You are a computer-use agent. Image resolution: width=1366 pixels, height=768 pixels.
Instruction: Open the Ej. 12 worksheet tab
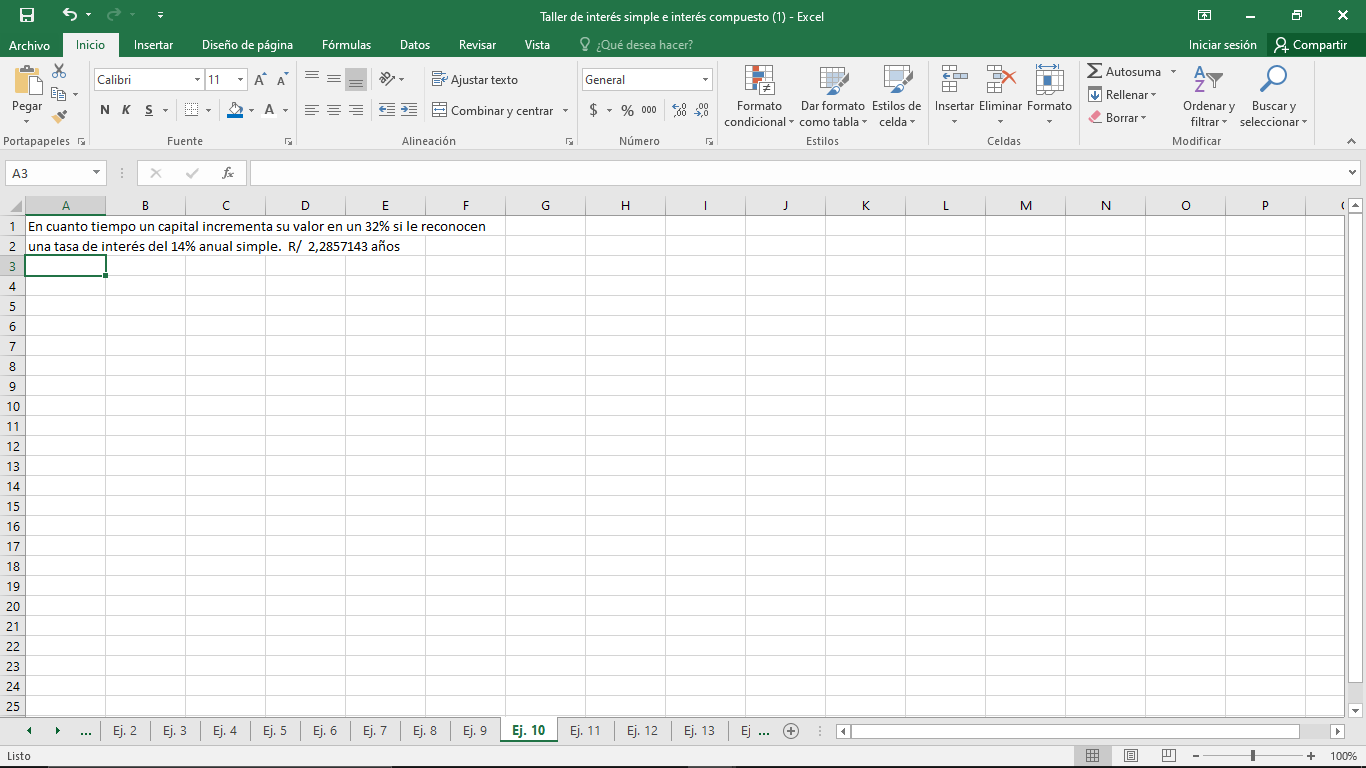pyautogui.click(x=641, y=730)
